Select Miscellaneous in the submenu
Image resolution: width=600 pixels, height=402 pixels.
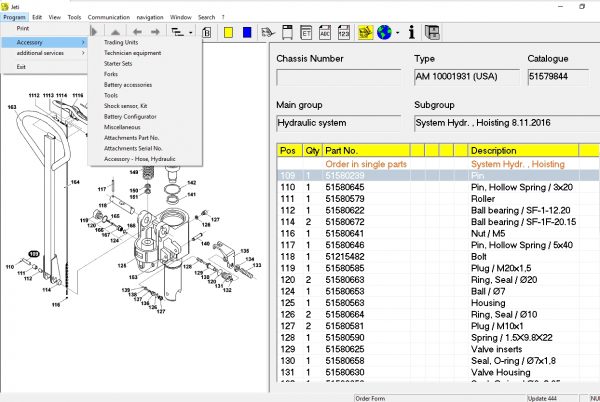[x=122, y=127]
